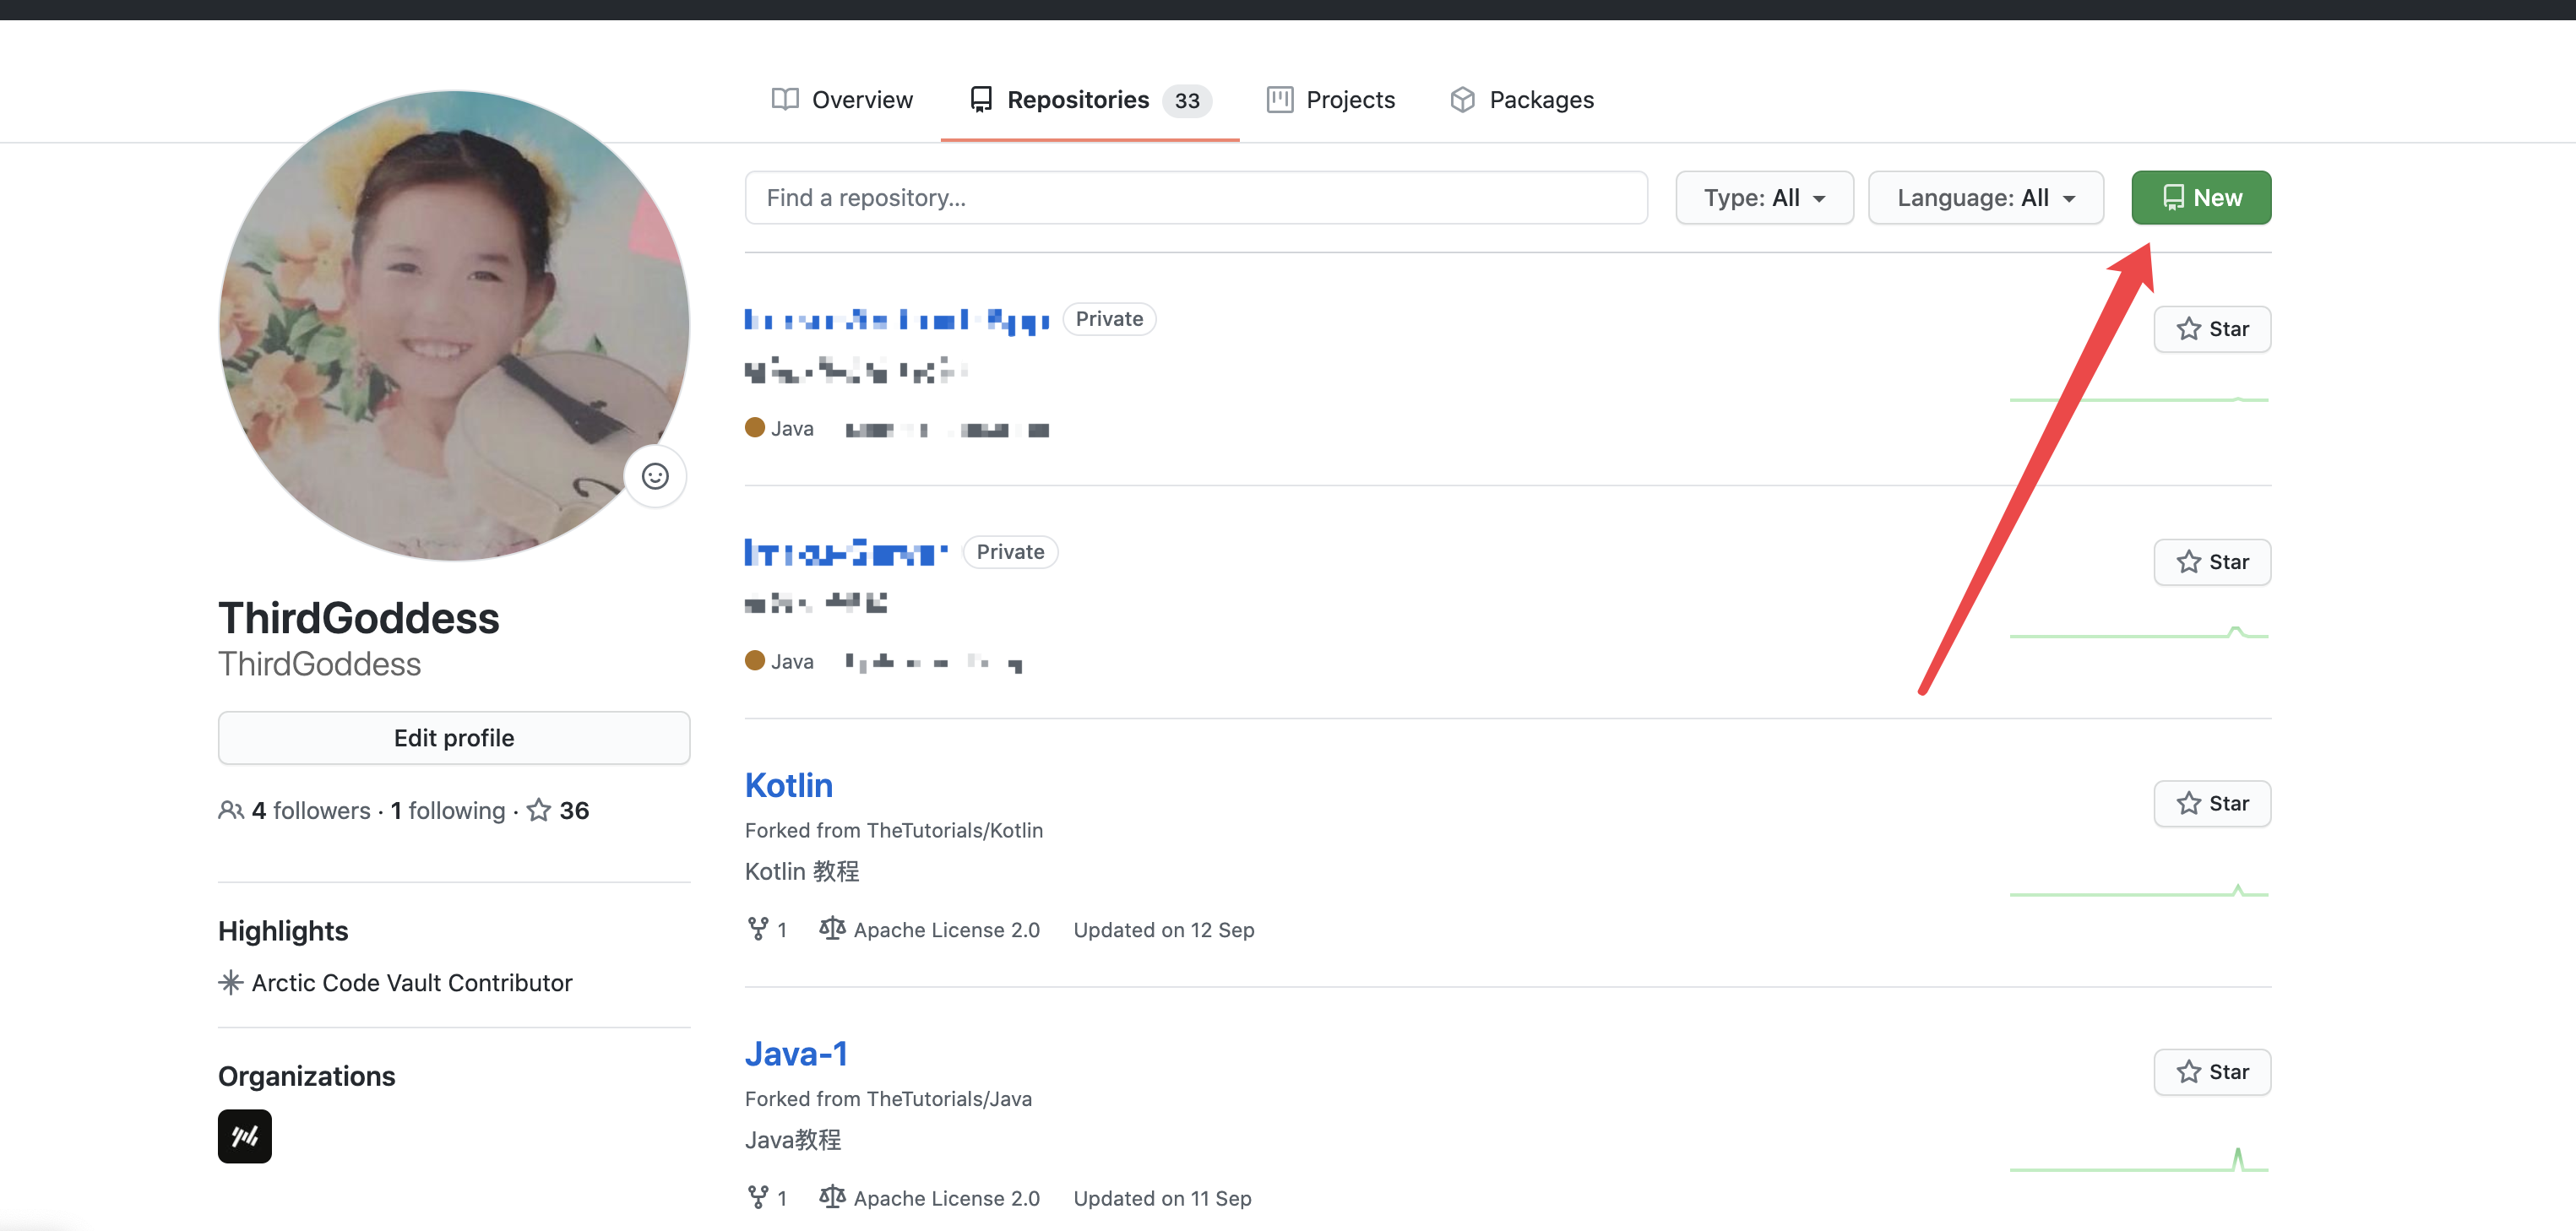The width and height of the screenshot is (2576, 1231).
Task: Star the Java-1 repository
Action: pyautogui.click(x=2211, y=1072)
